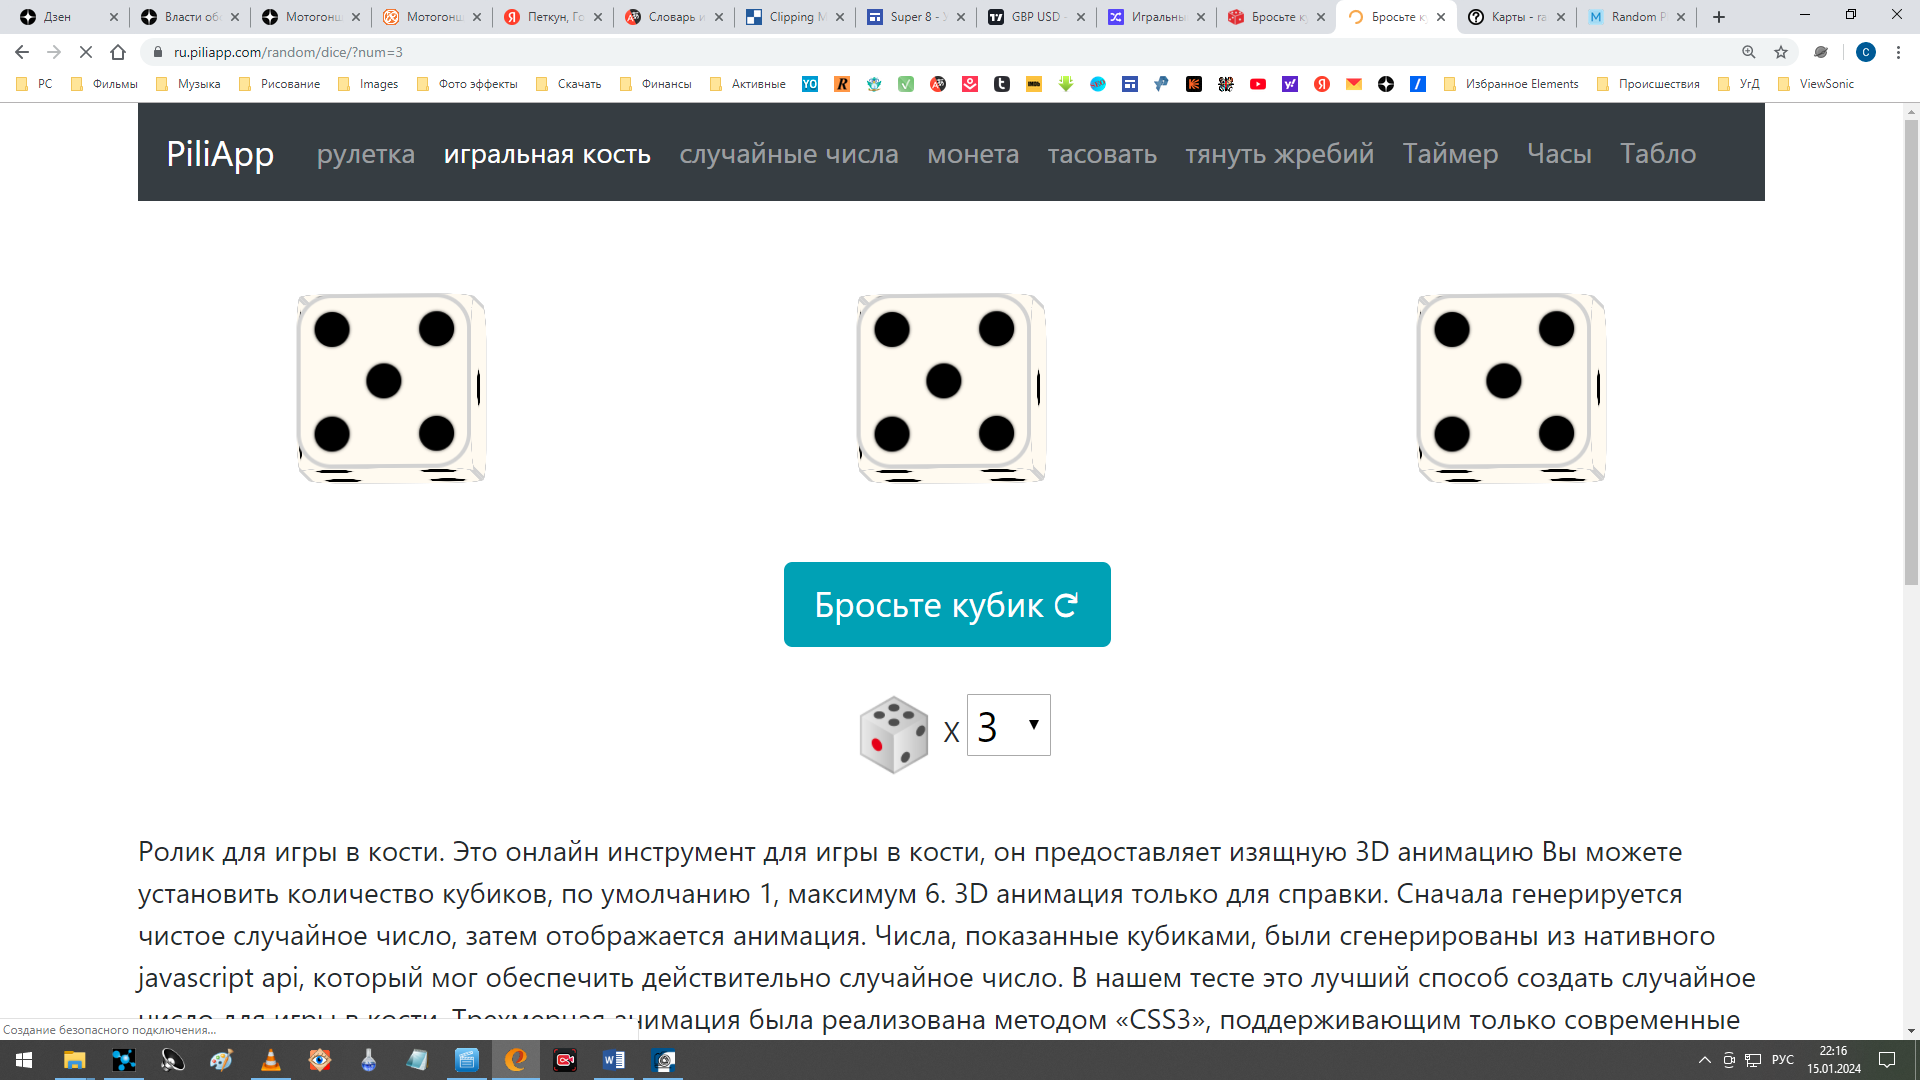Viewport: 1920px width, 1080px height.
Task: Open the Chrome three-dot menu
Action: 1898,52
